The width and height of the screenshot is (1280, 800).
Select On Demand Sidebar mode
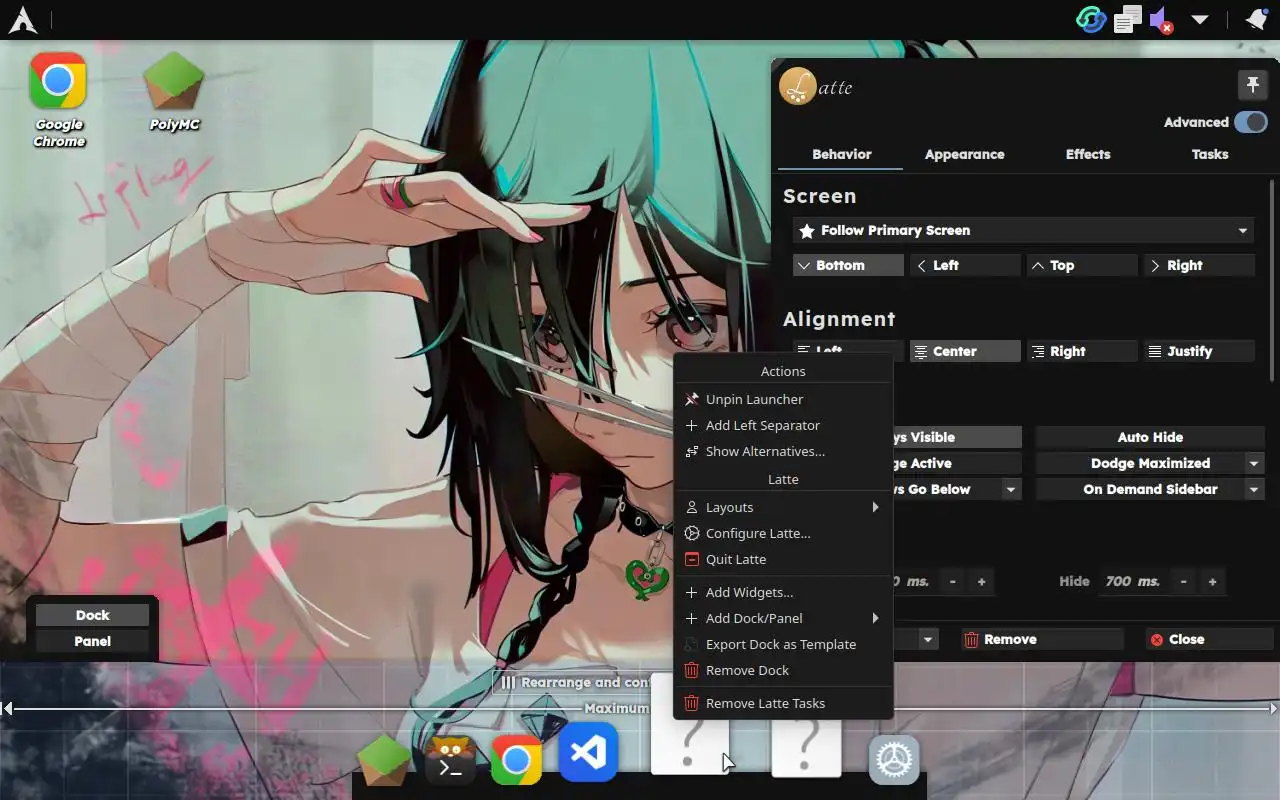coord(1139,489)
